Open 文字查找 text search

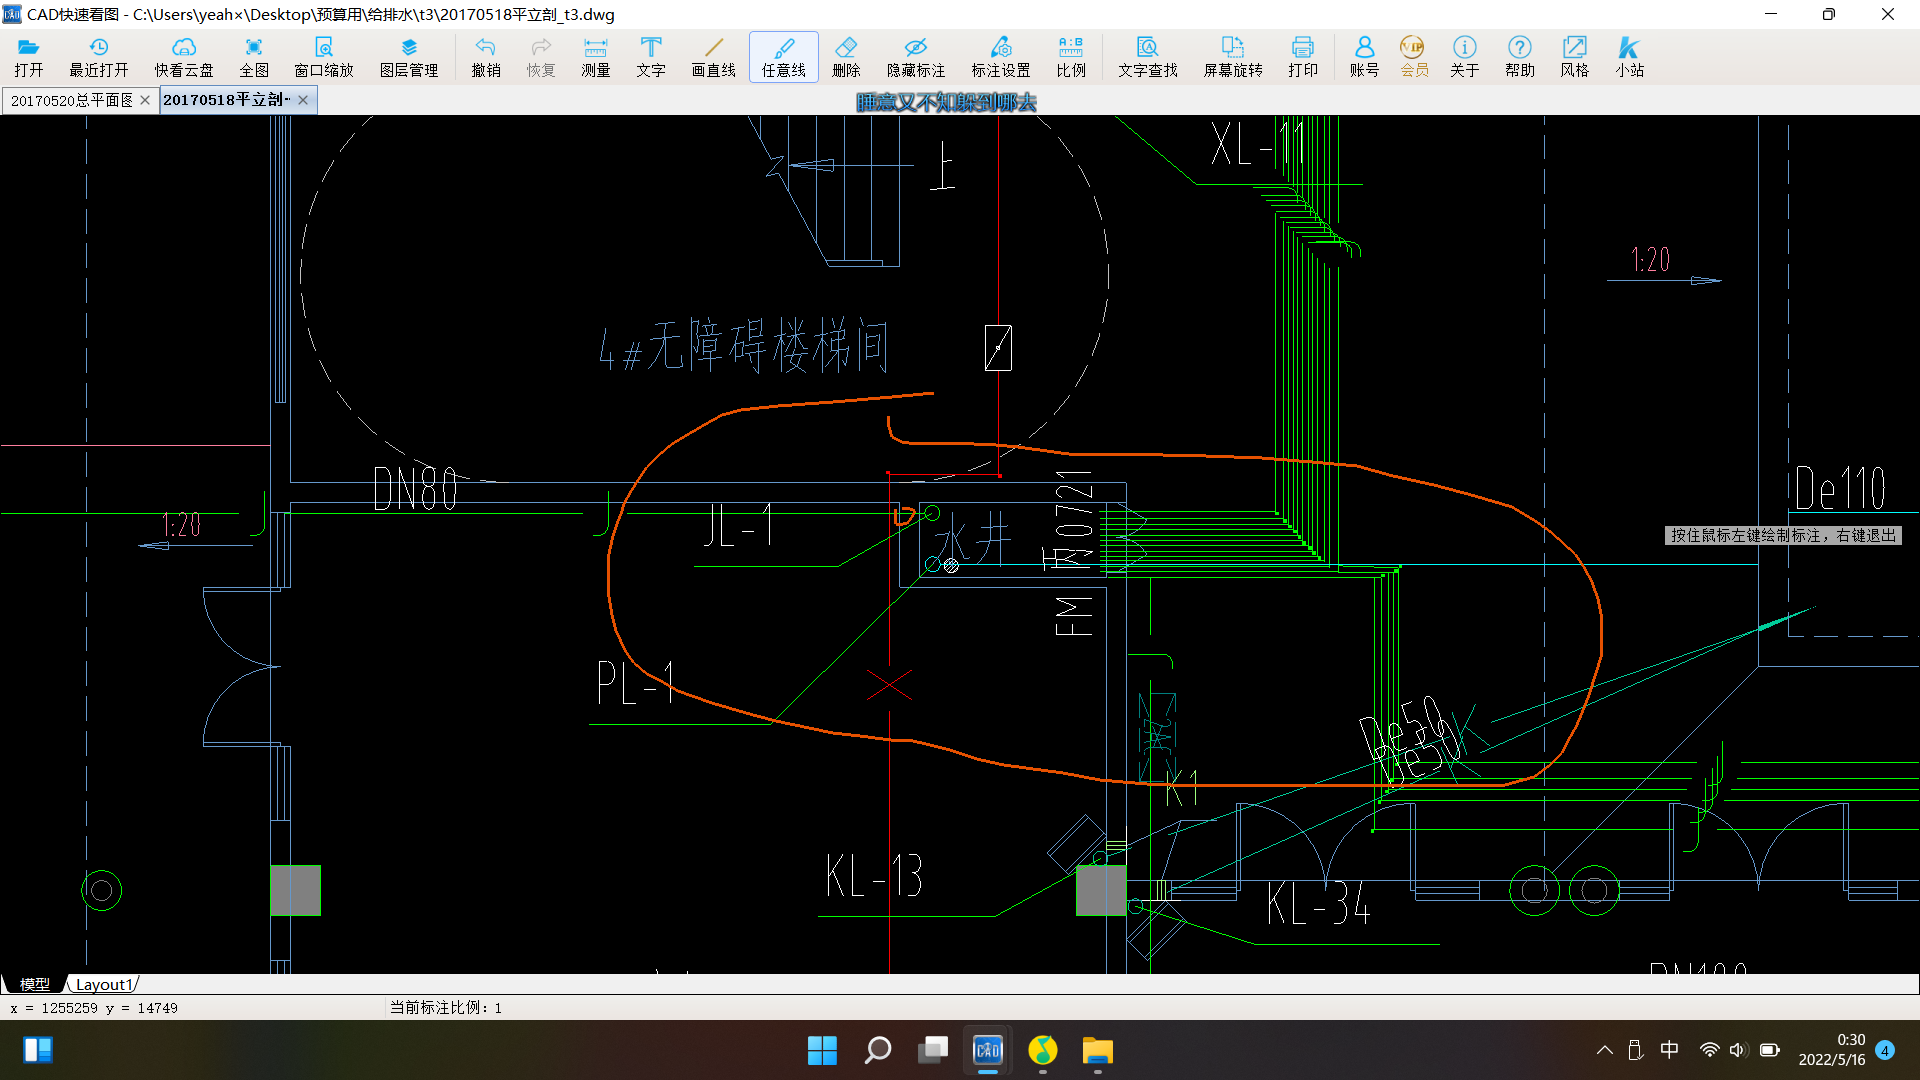click(1148, 57)
